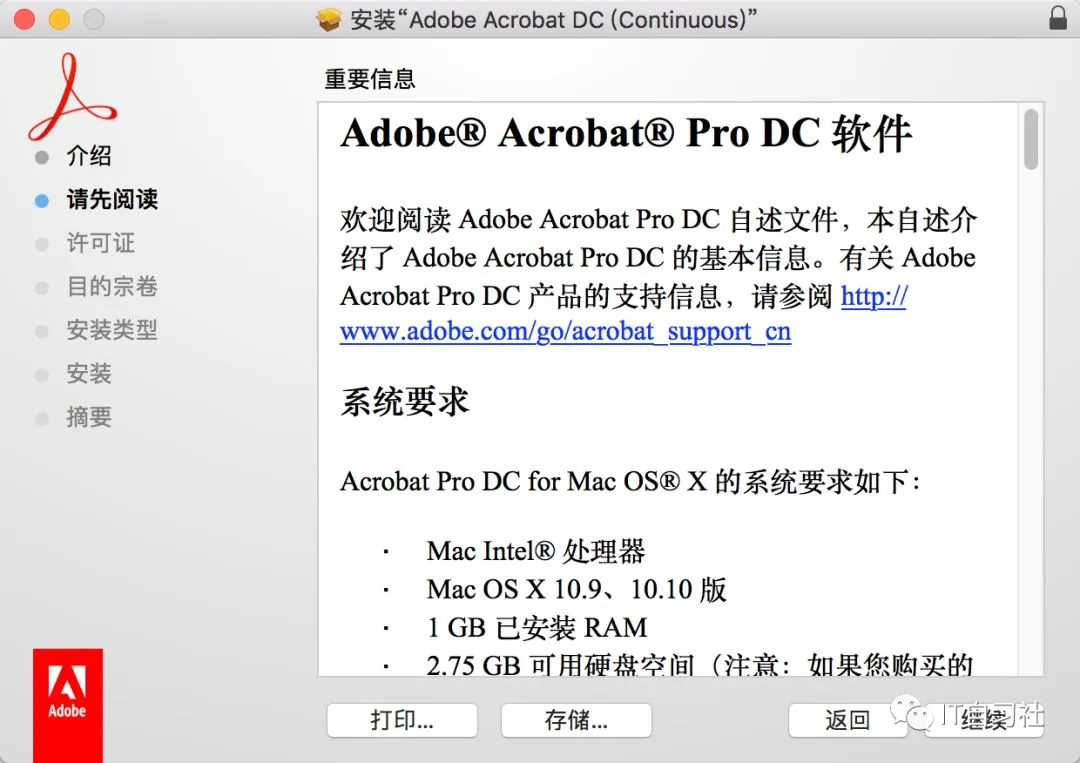Viewport: 1080px width, 763px height.
Task: Click the readme vertical scrollbar thumb
Action: [1030, 139]
